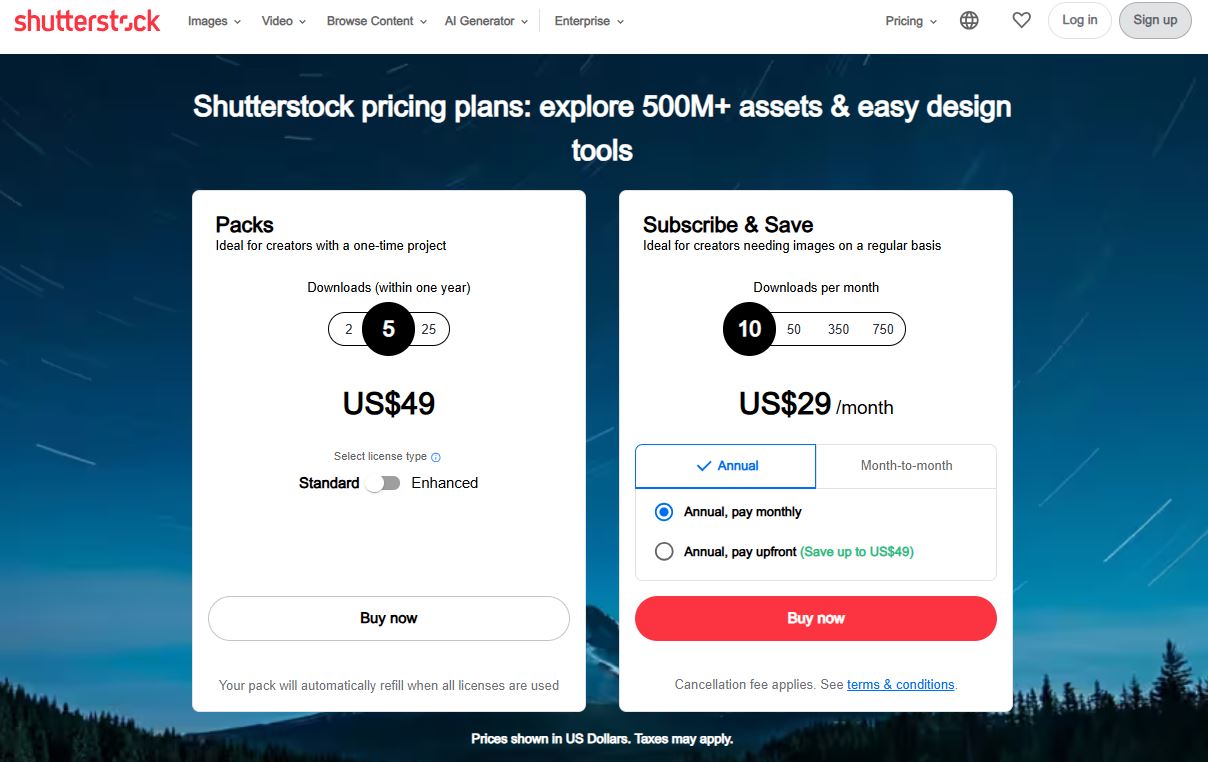Open the Enterprise dropdown

(589, 21)
